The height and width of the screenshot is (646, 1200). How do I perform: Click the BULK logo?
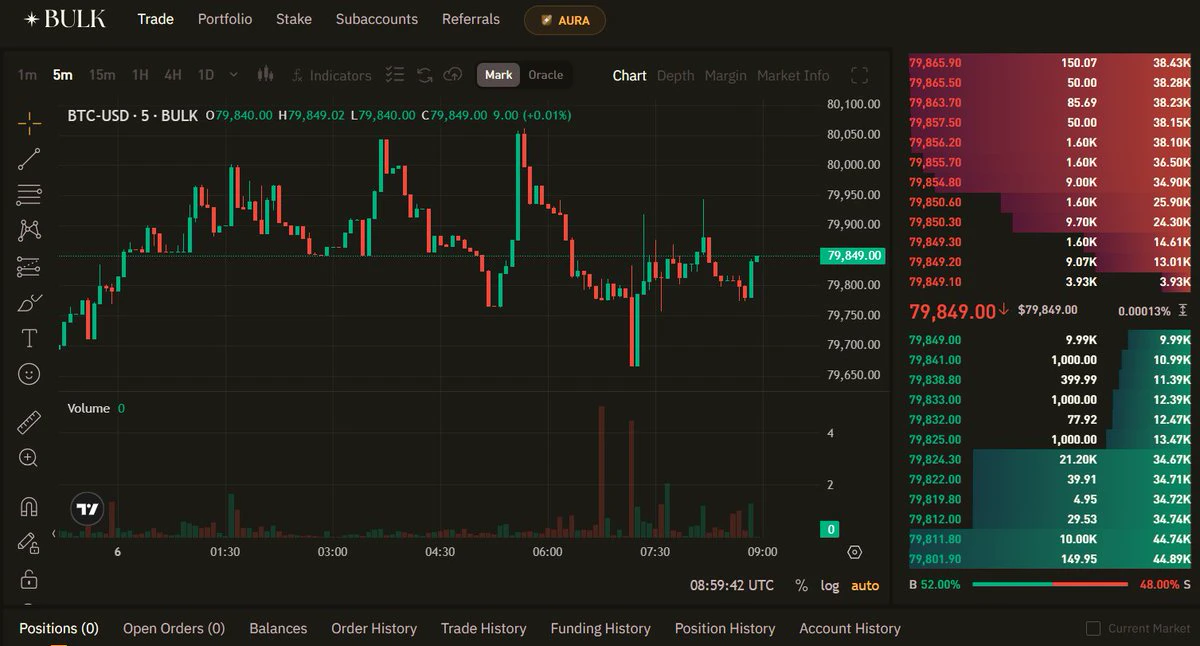pos(65,19)
